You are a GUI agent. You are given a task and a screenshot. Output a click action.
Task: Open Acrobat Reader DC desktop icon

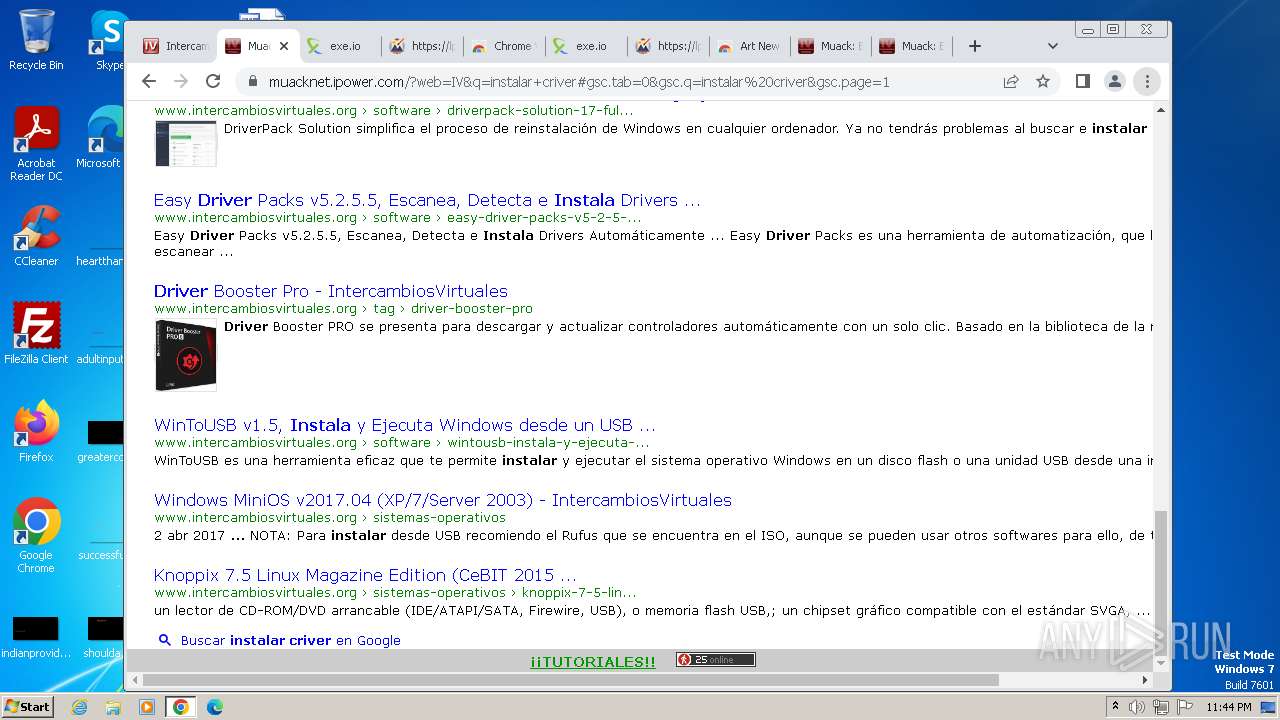pos(36,144)
